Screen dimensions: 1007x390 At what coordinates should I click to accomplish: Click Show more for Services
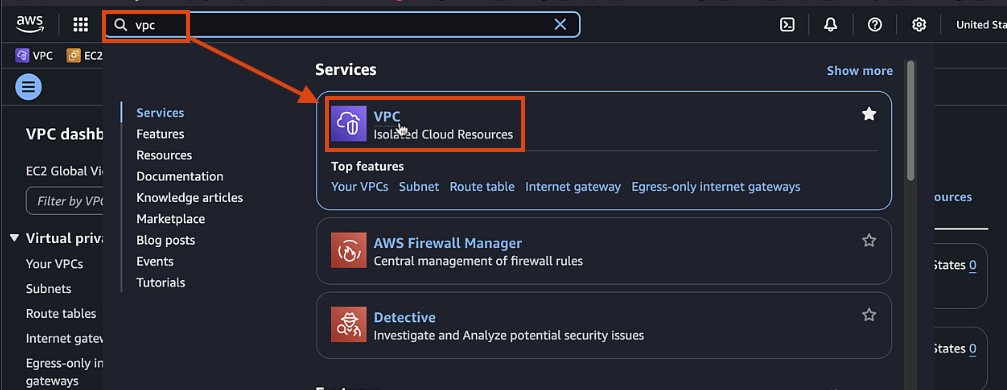click(x=859, y=71)
